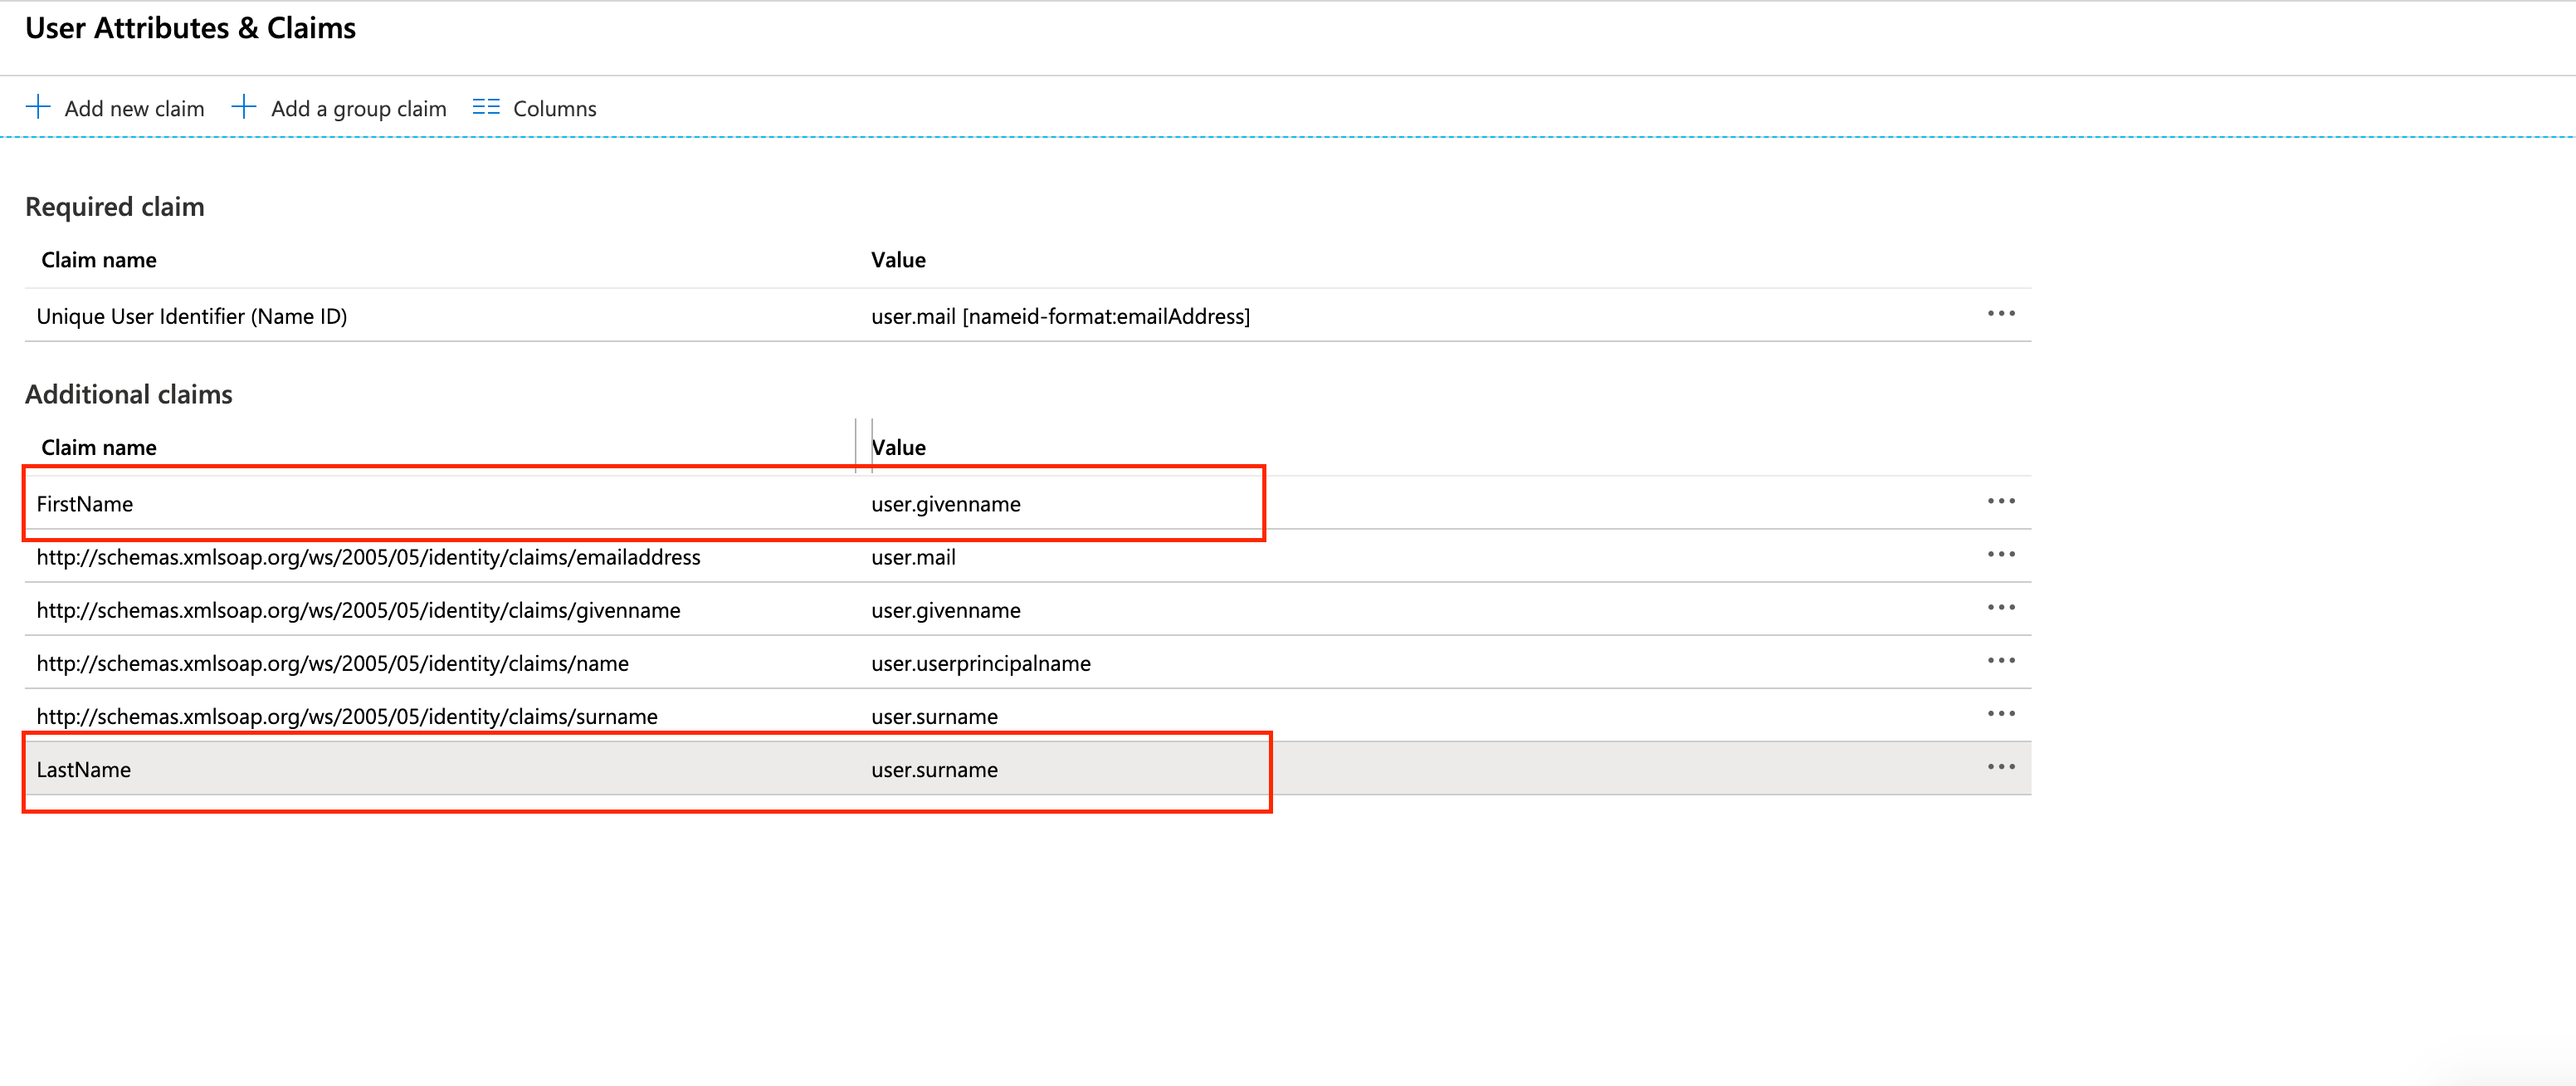Screen dimensions: 2576x1086
Task: Open ellipsis menu for Unique User Identifier row
Action: coord(2000,314)
